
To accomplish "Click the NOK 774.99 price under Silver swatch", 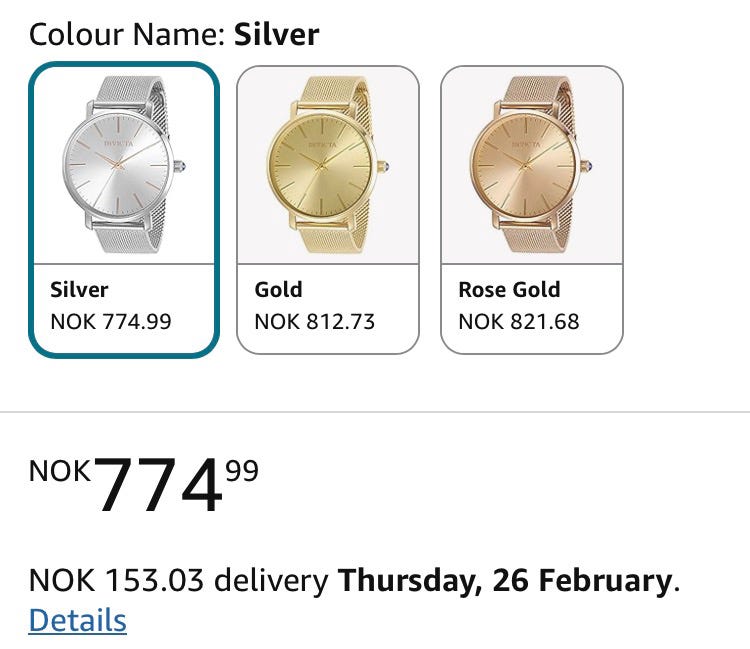I will pyautogui.click(x=111, y=322).
